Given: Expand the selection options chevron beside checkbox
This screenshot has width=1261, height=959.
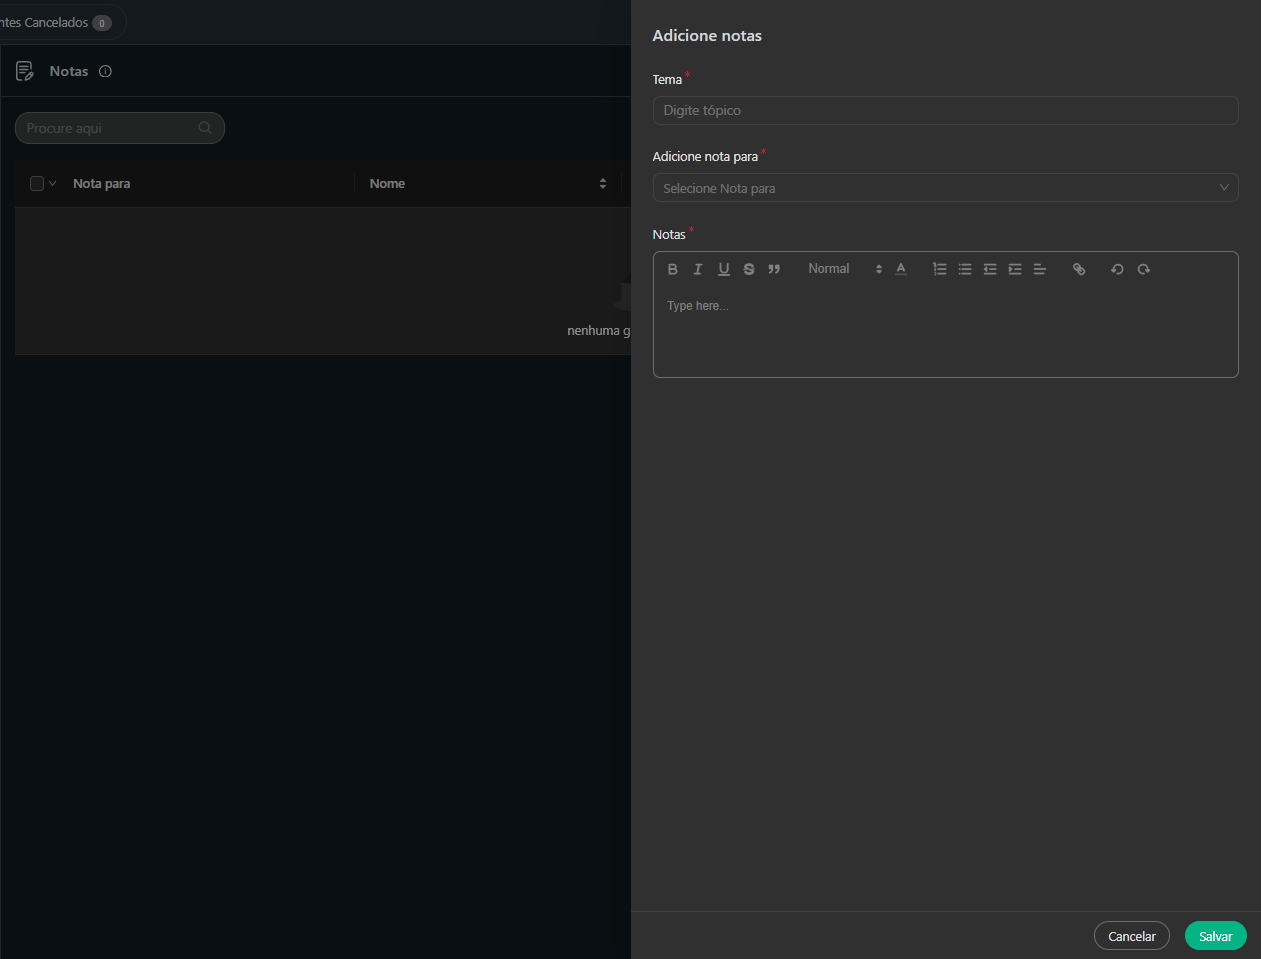Looking at the screenshot, I should [53, 184].
